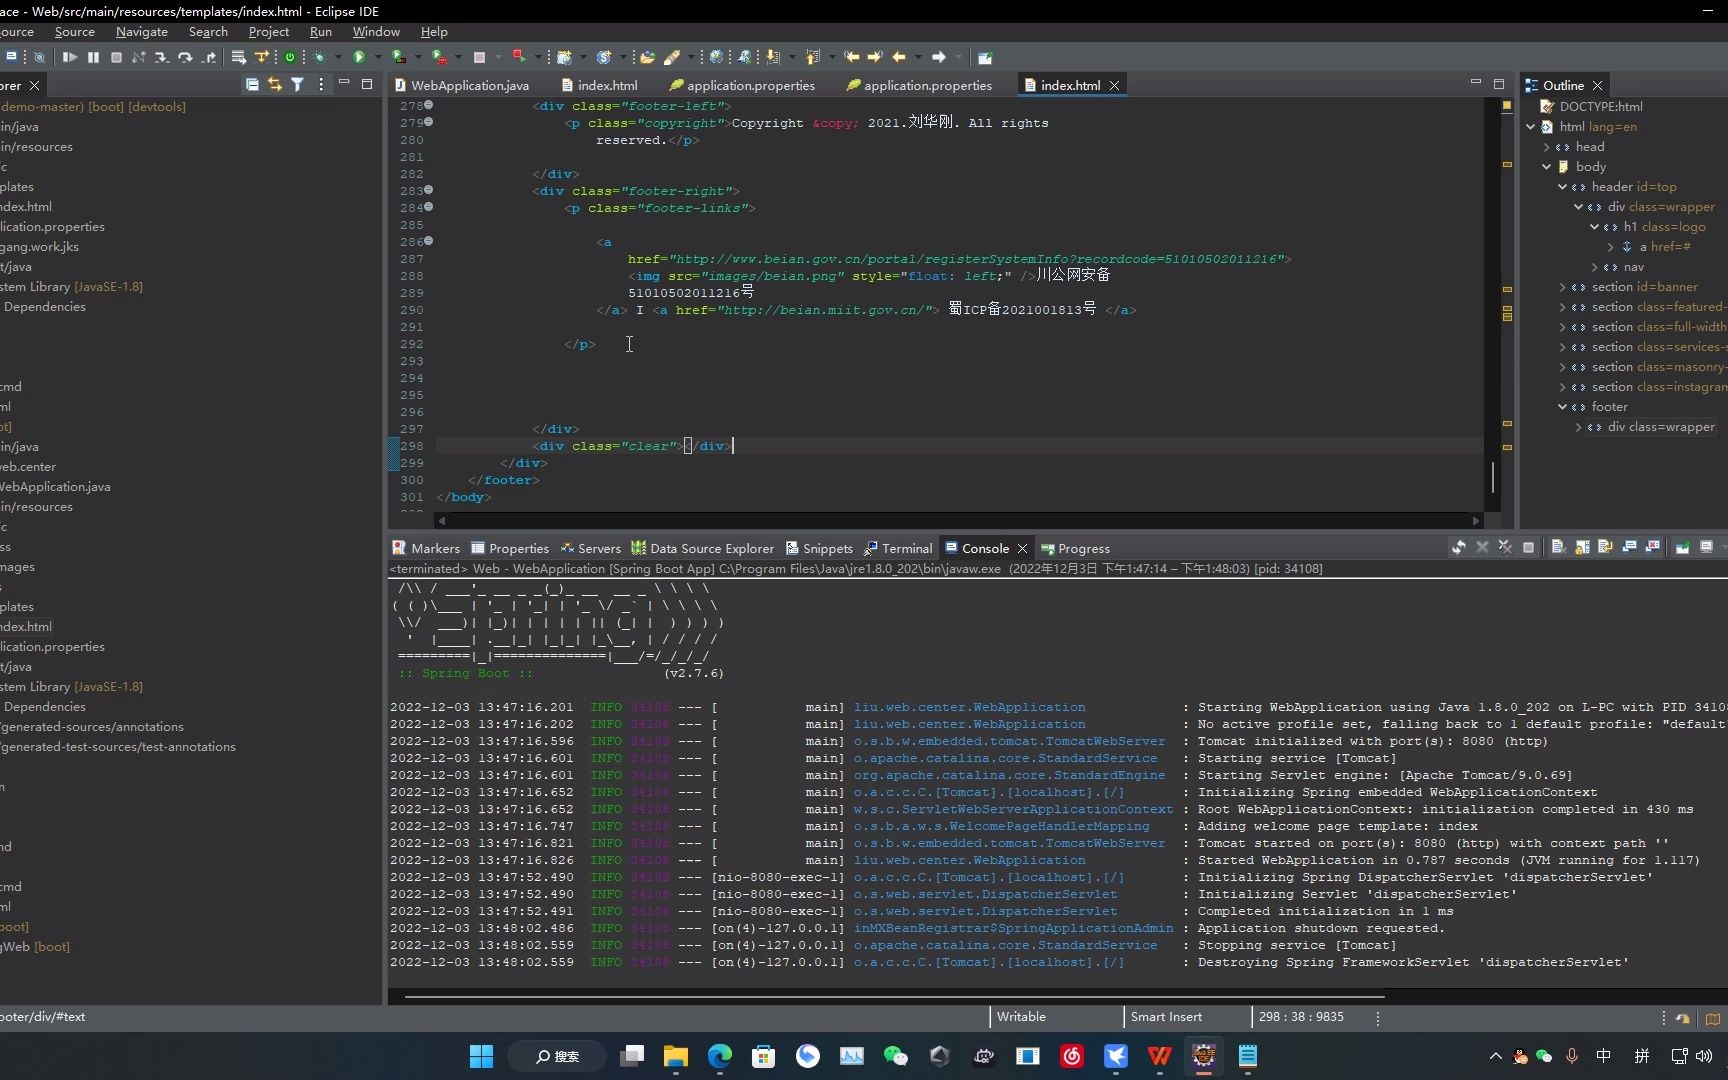
Task: Run the application with green play icon
Action: [x=359, y=57]
